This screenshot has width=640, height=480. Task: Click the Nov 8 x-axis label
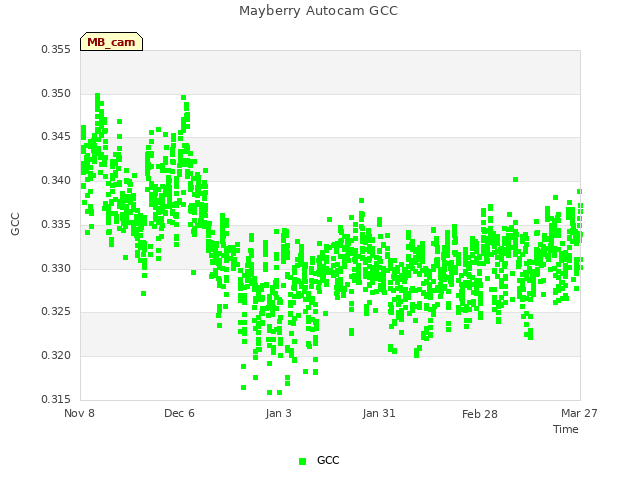pos(79,413)
